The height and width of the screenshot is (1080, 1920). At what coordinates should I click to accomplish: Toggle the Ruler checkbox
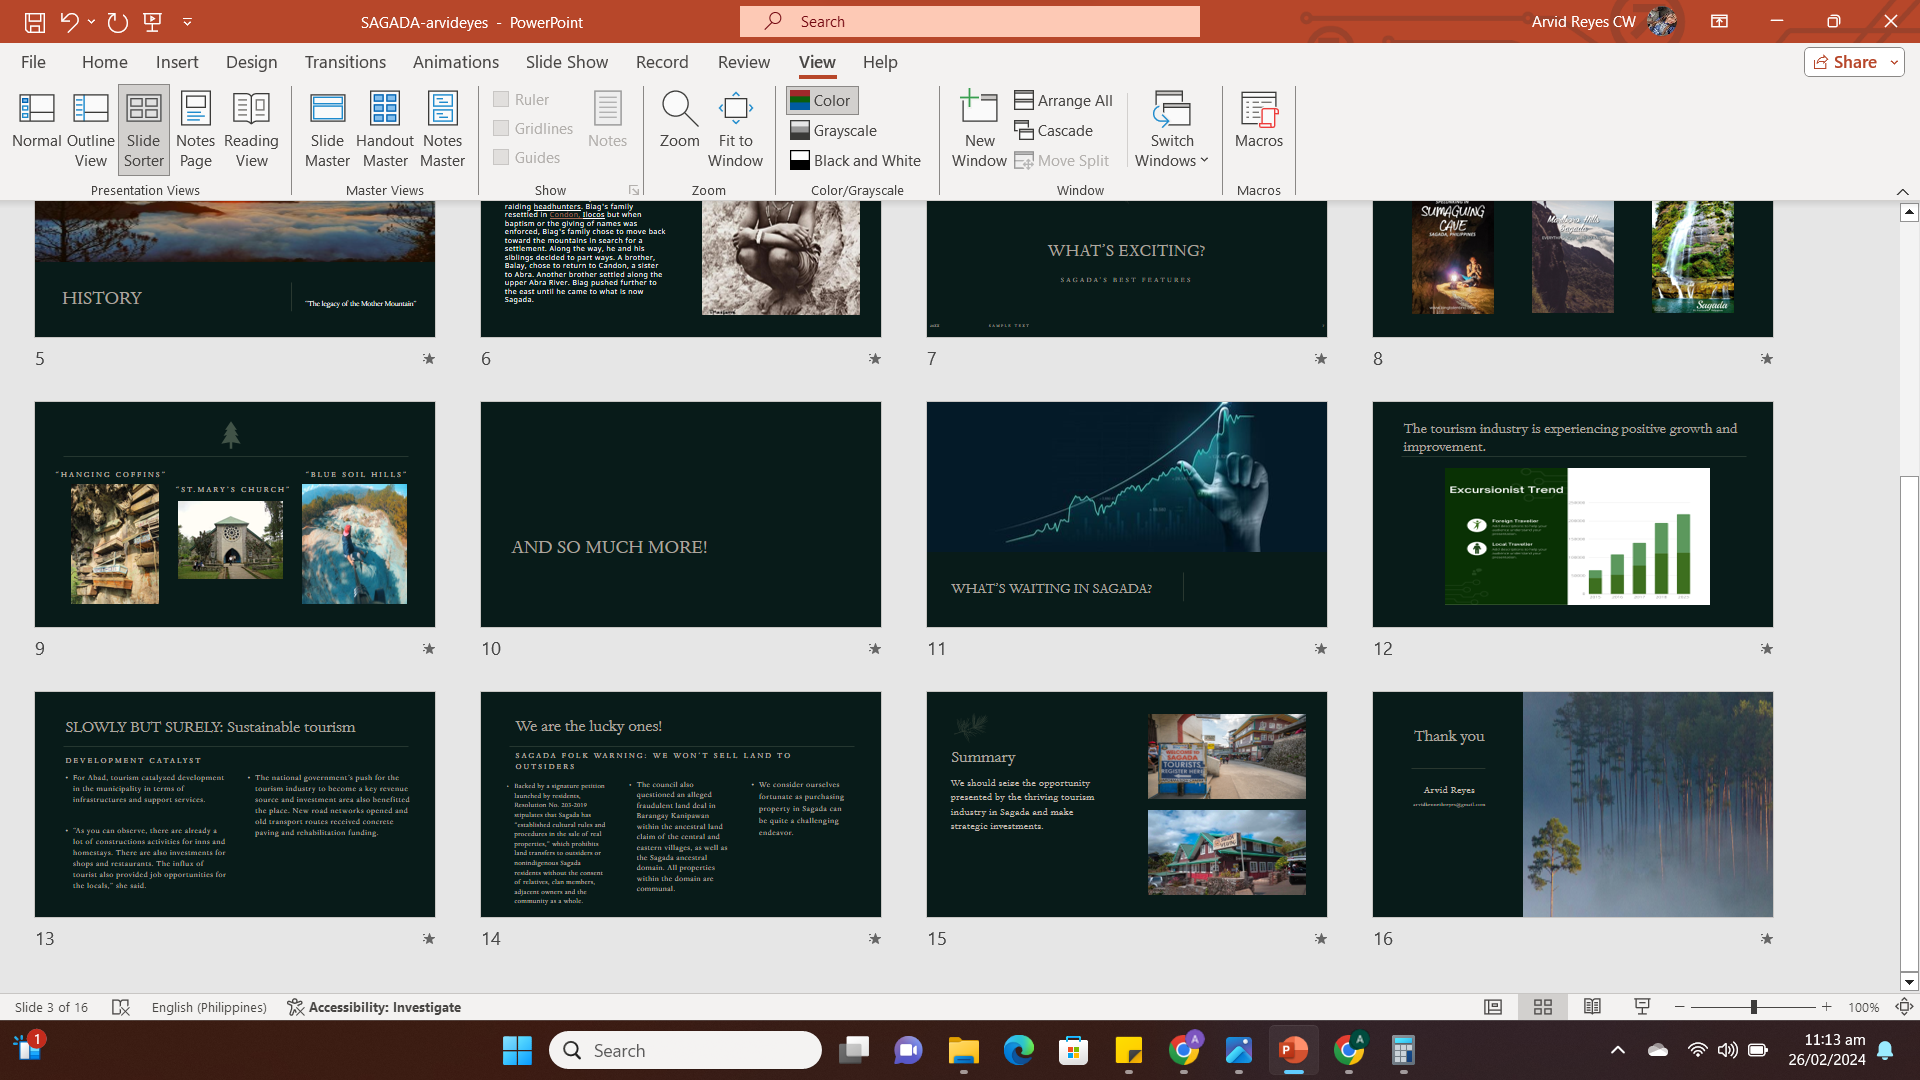[x=521, y=99]
